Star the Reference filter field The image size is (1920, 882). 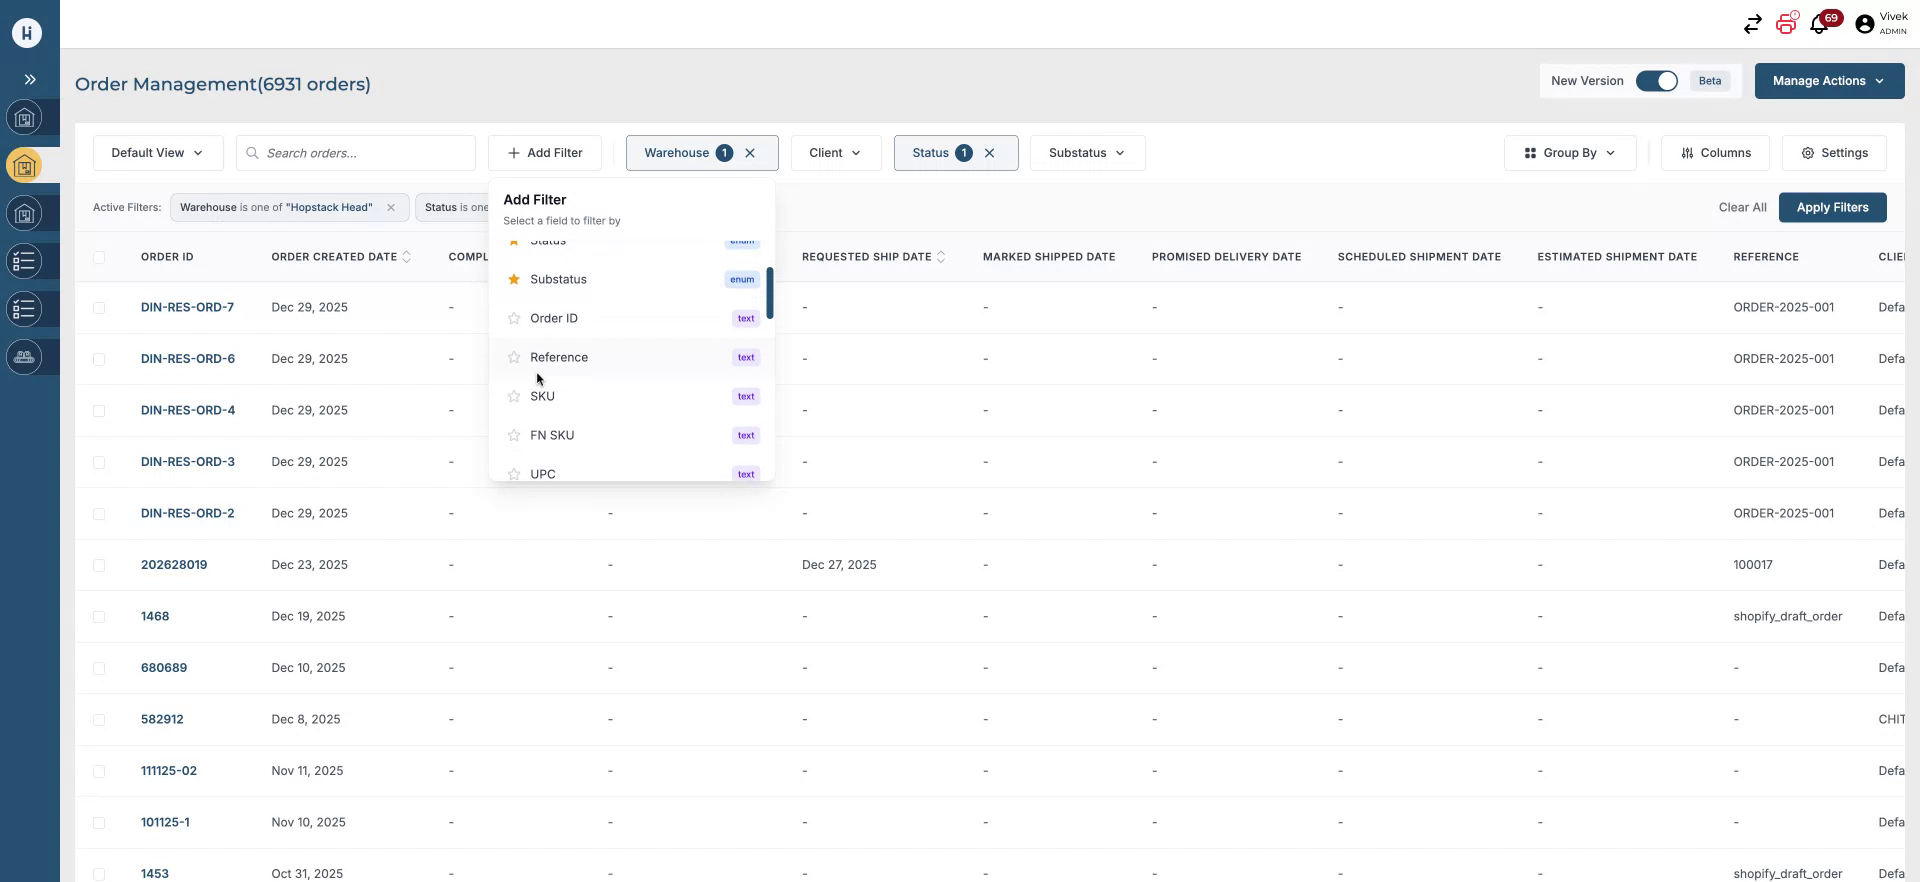[514, 358]
